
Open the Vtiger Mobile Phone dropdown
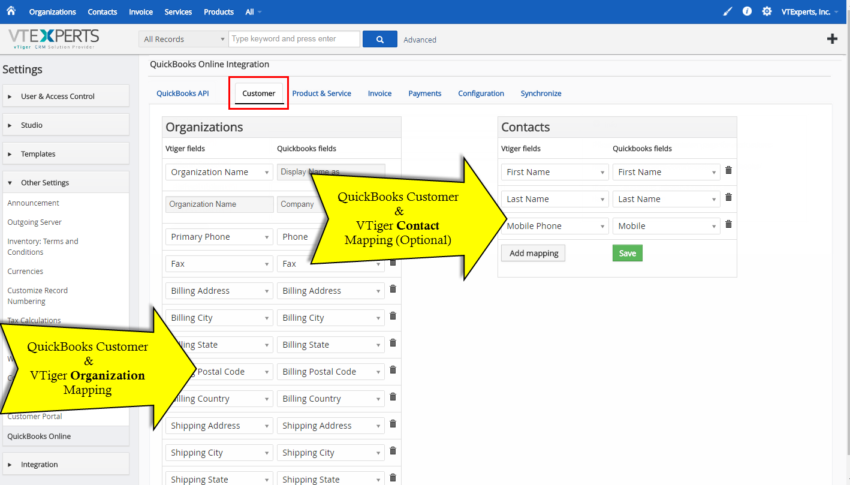555,226
